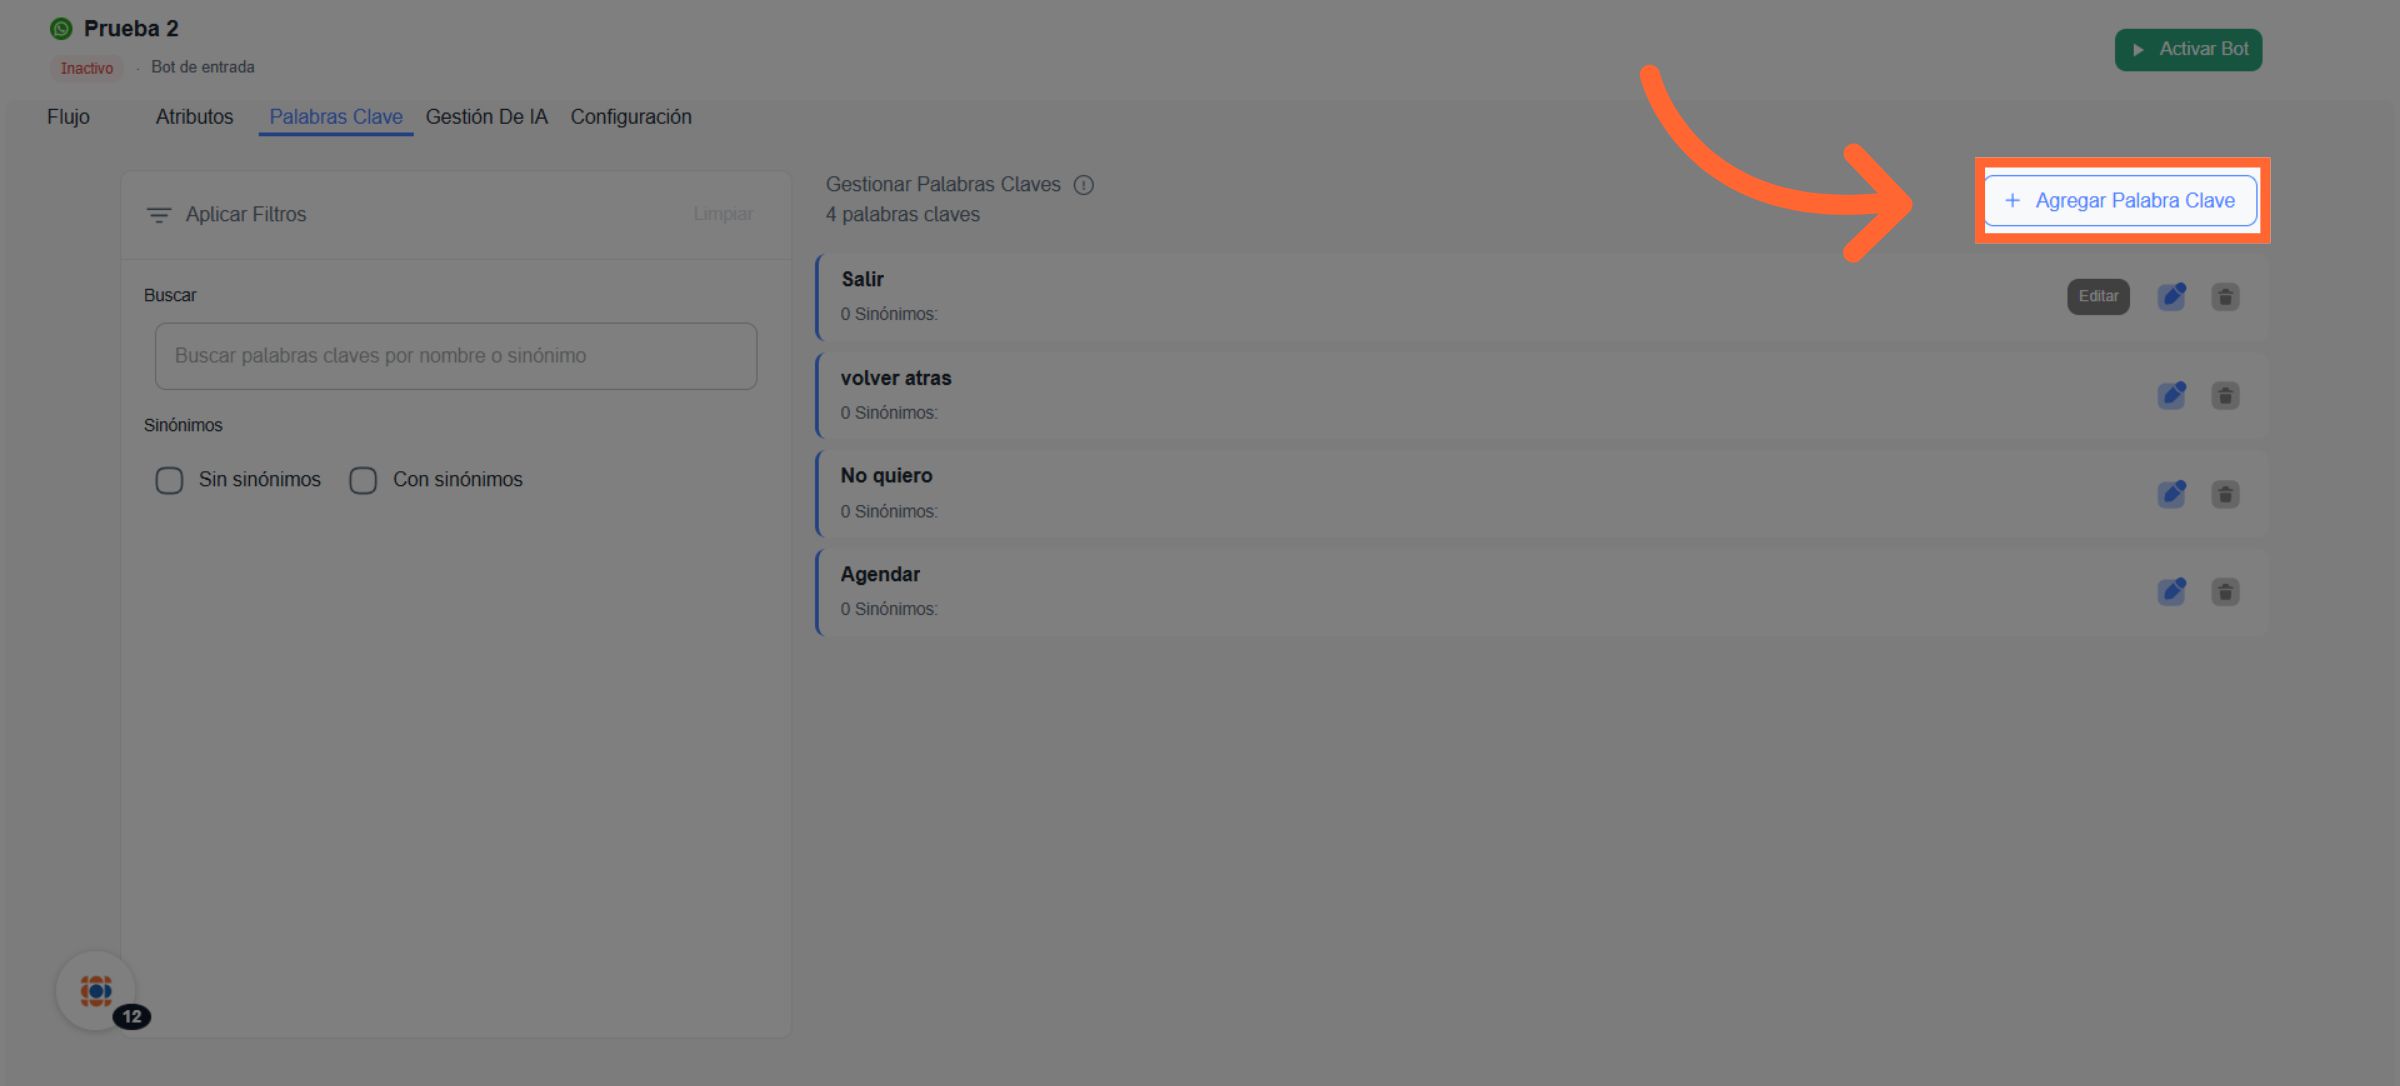Screen dimensions: 2400x1086
Task: Click the Aplicar Filtros filter icon
Action: coord(159,215)
